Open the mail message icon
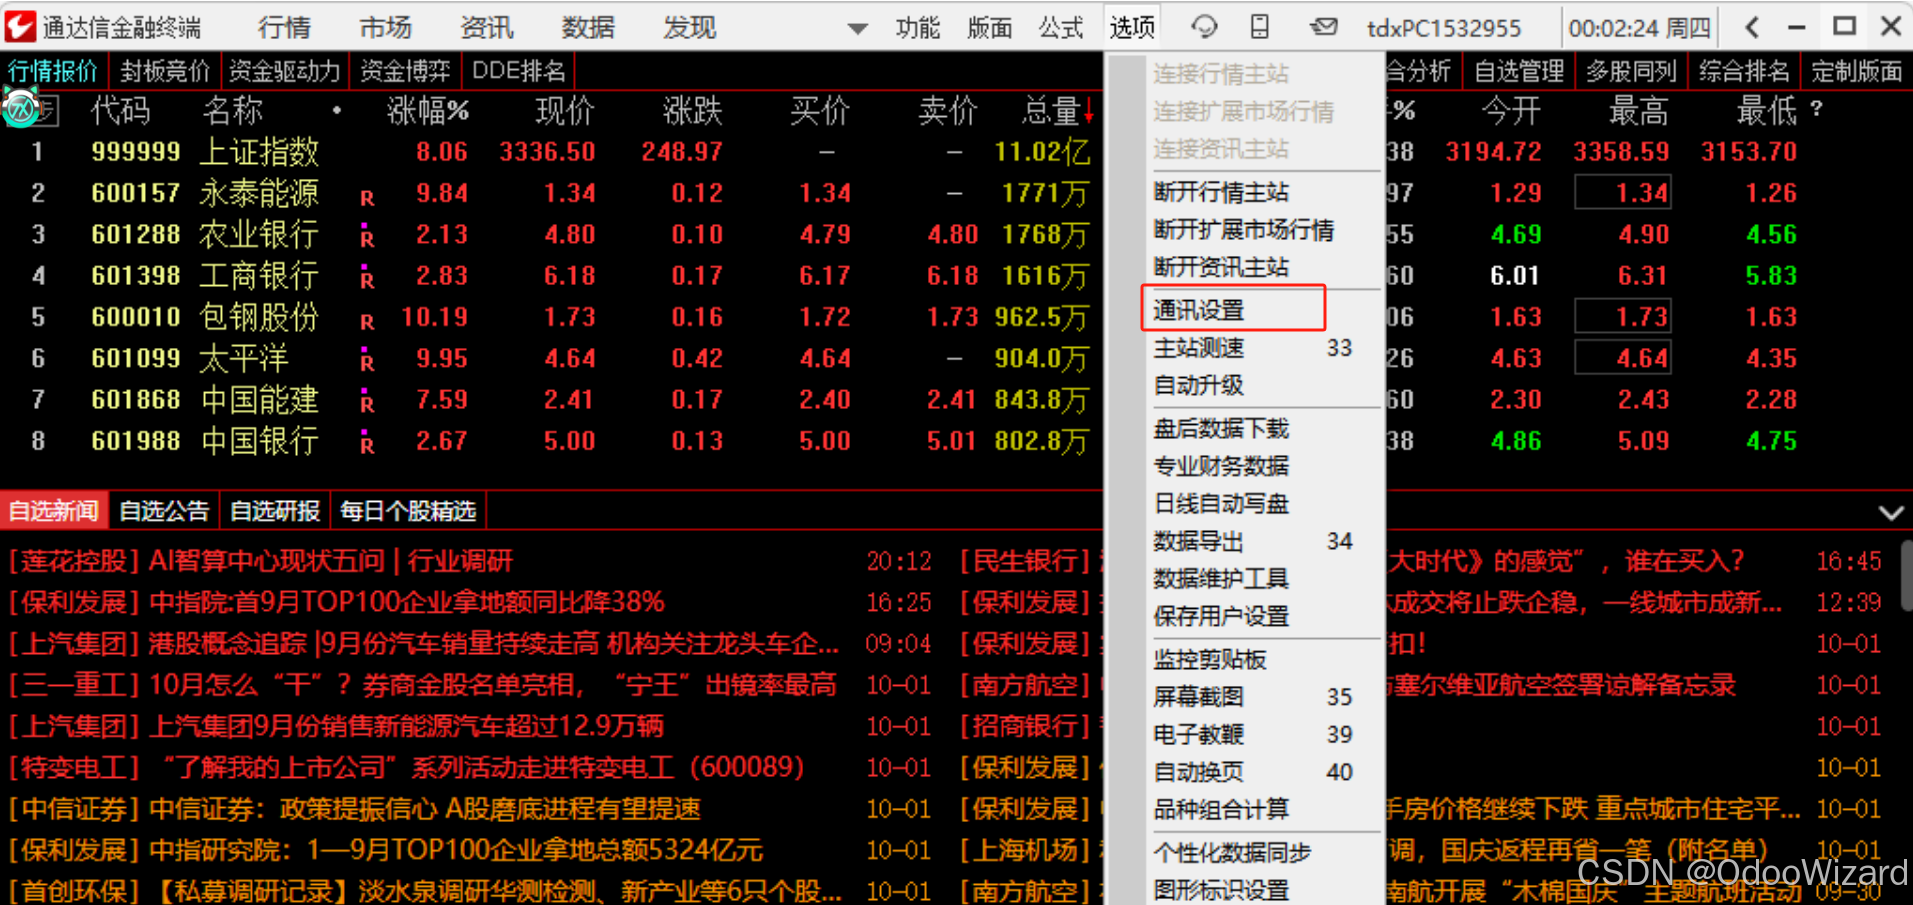The image size is (1913, 905). [x=1324, y=27]
